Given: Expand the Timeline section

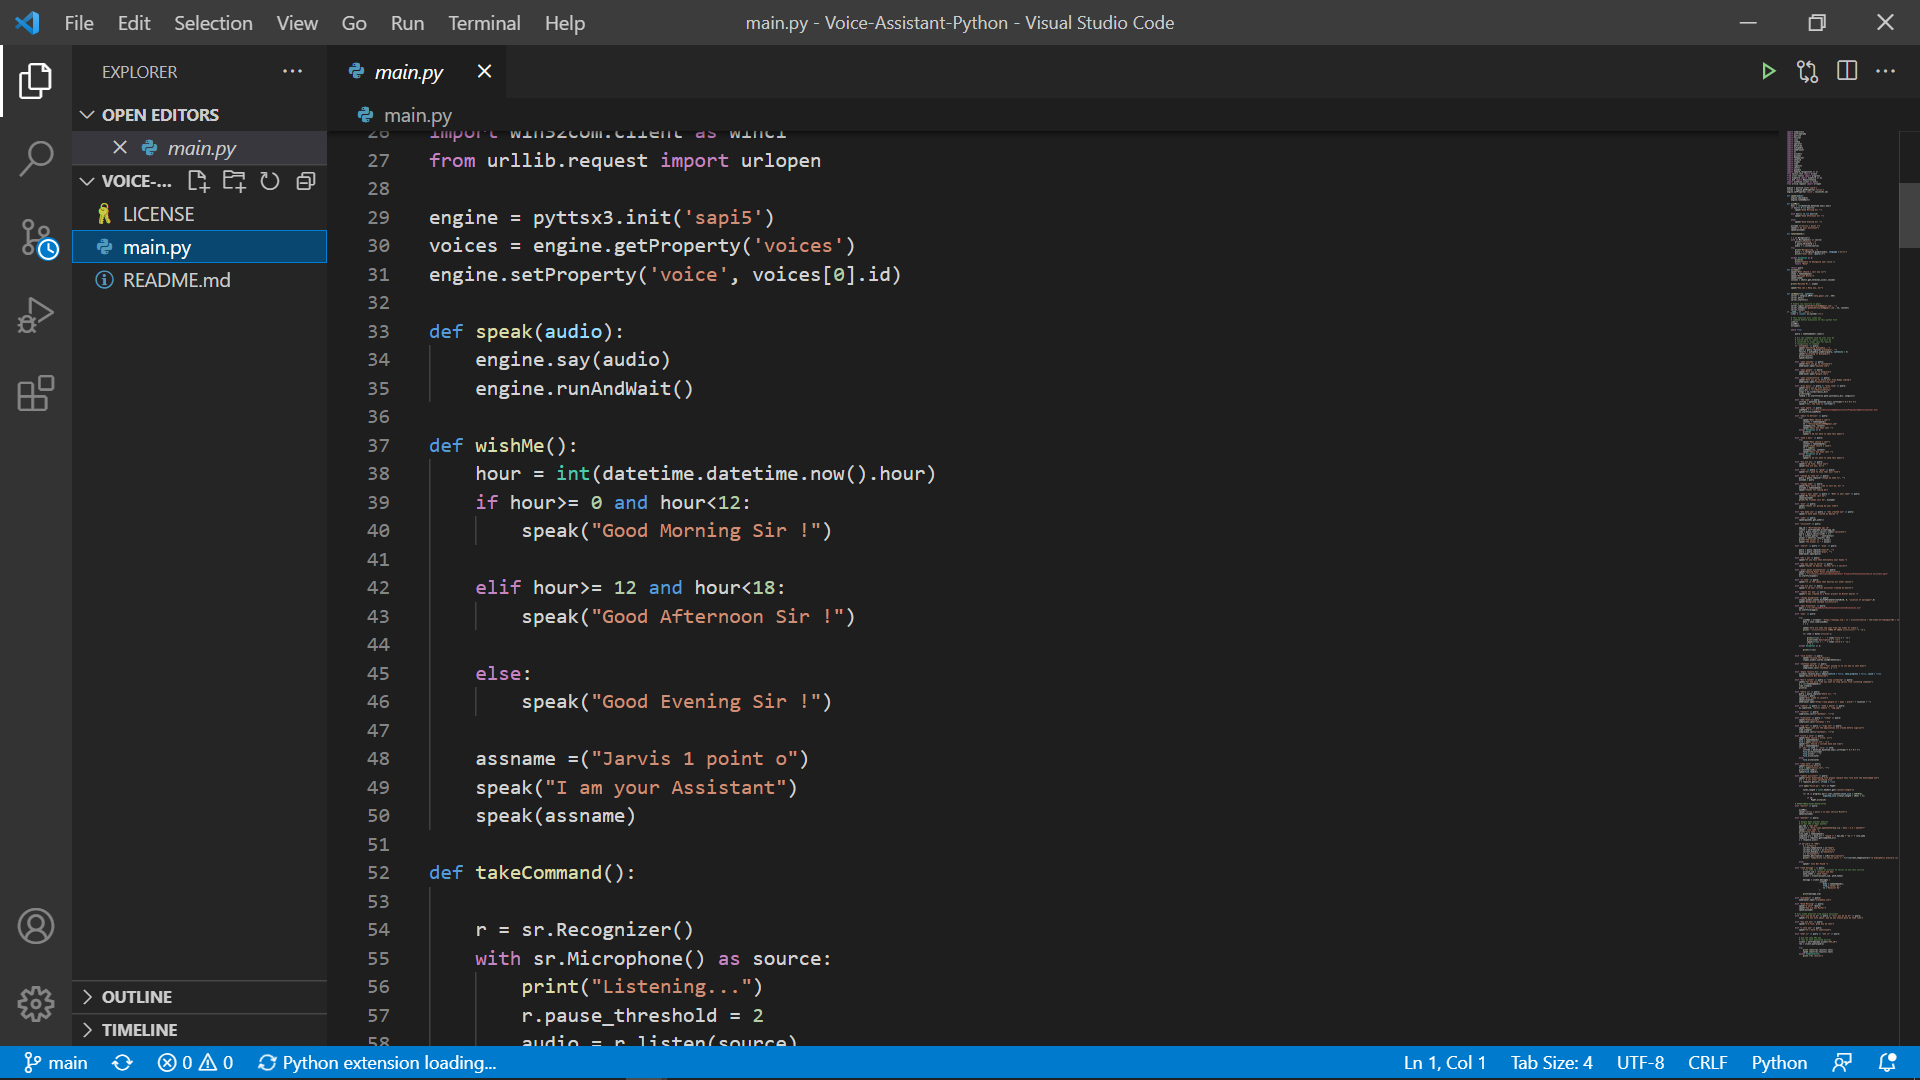Looking at the screenshot, I should [200, 1030].
